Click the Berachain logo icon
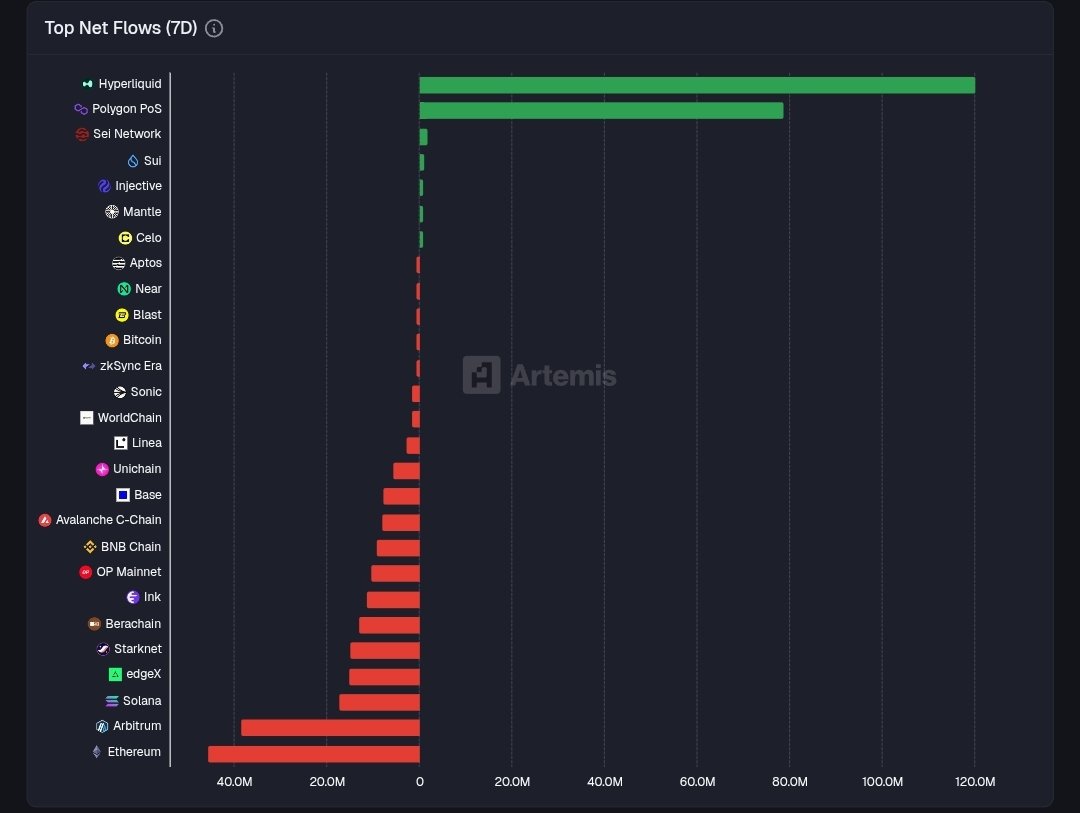Image resolution: width=1080 pixels, height=813 pixels. (x=94, y=624)
